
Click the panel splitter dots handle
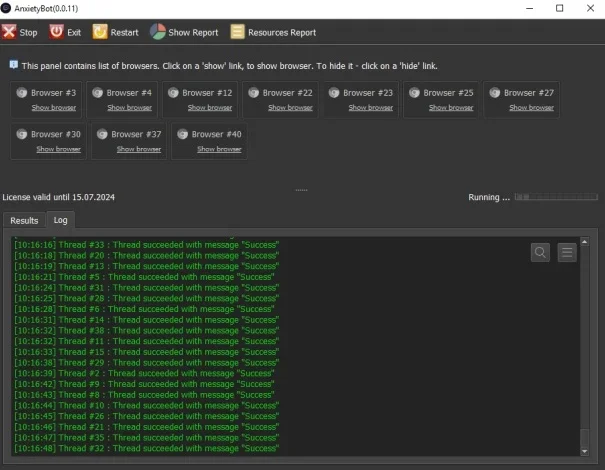[301, 190]
